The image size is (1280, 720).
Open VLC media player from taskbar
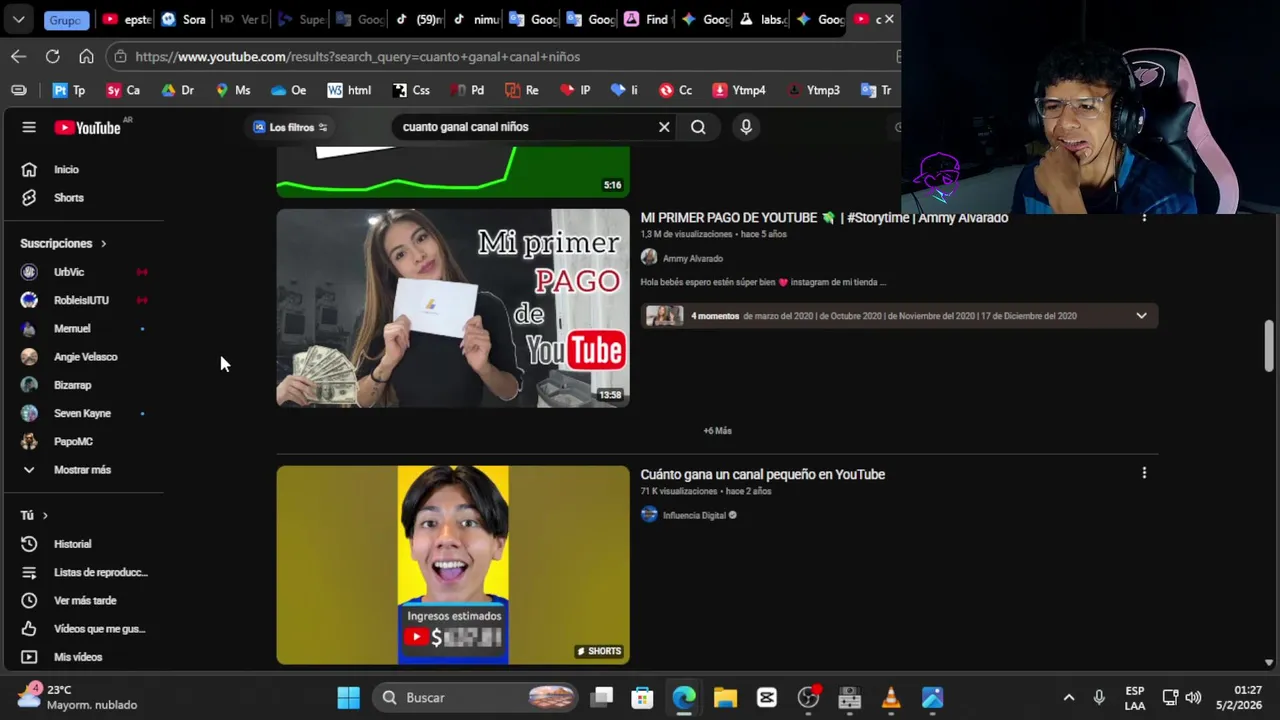coord(891,697)
